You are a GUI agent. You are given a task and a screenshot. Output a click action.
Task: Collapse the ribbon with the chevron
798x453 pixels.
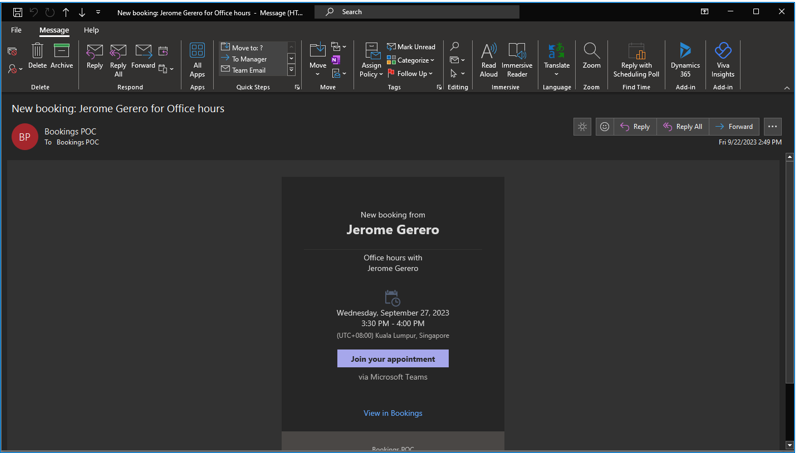(787, 88)
